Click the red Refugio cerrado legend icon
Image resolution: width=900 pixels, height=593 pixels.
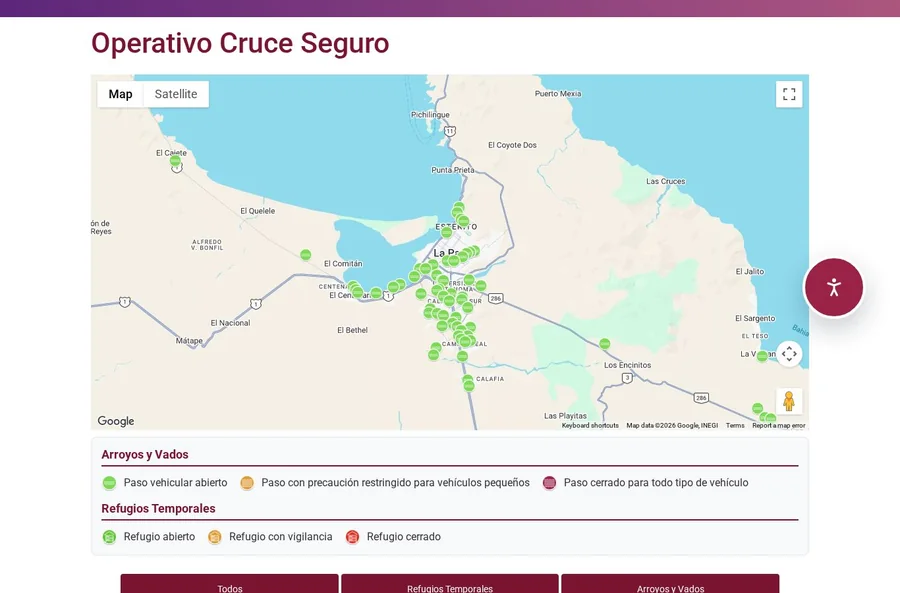[352, 537]
